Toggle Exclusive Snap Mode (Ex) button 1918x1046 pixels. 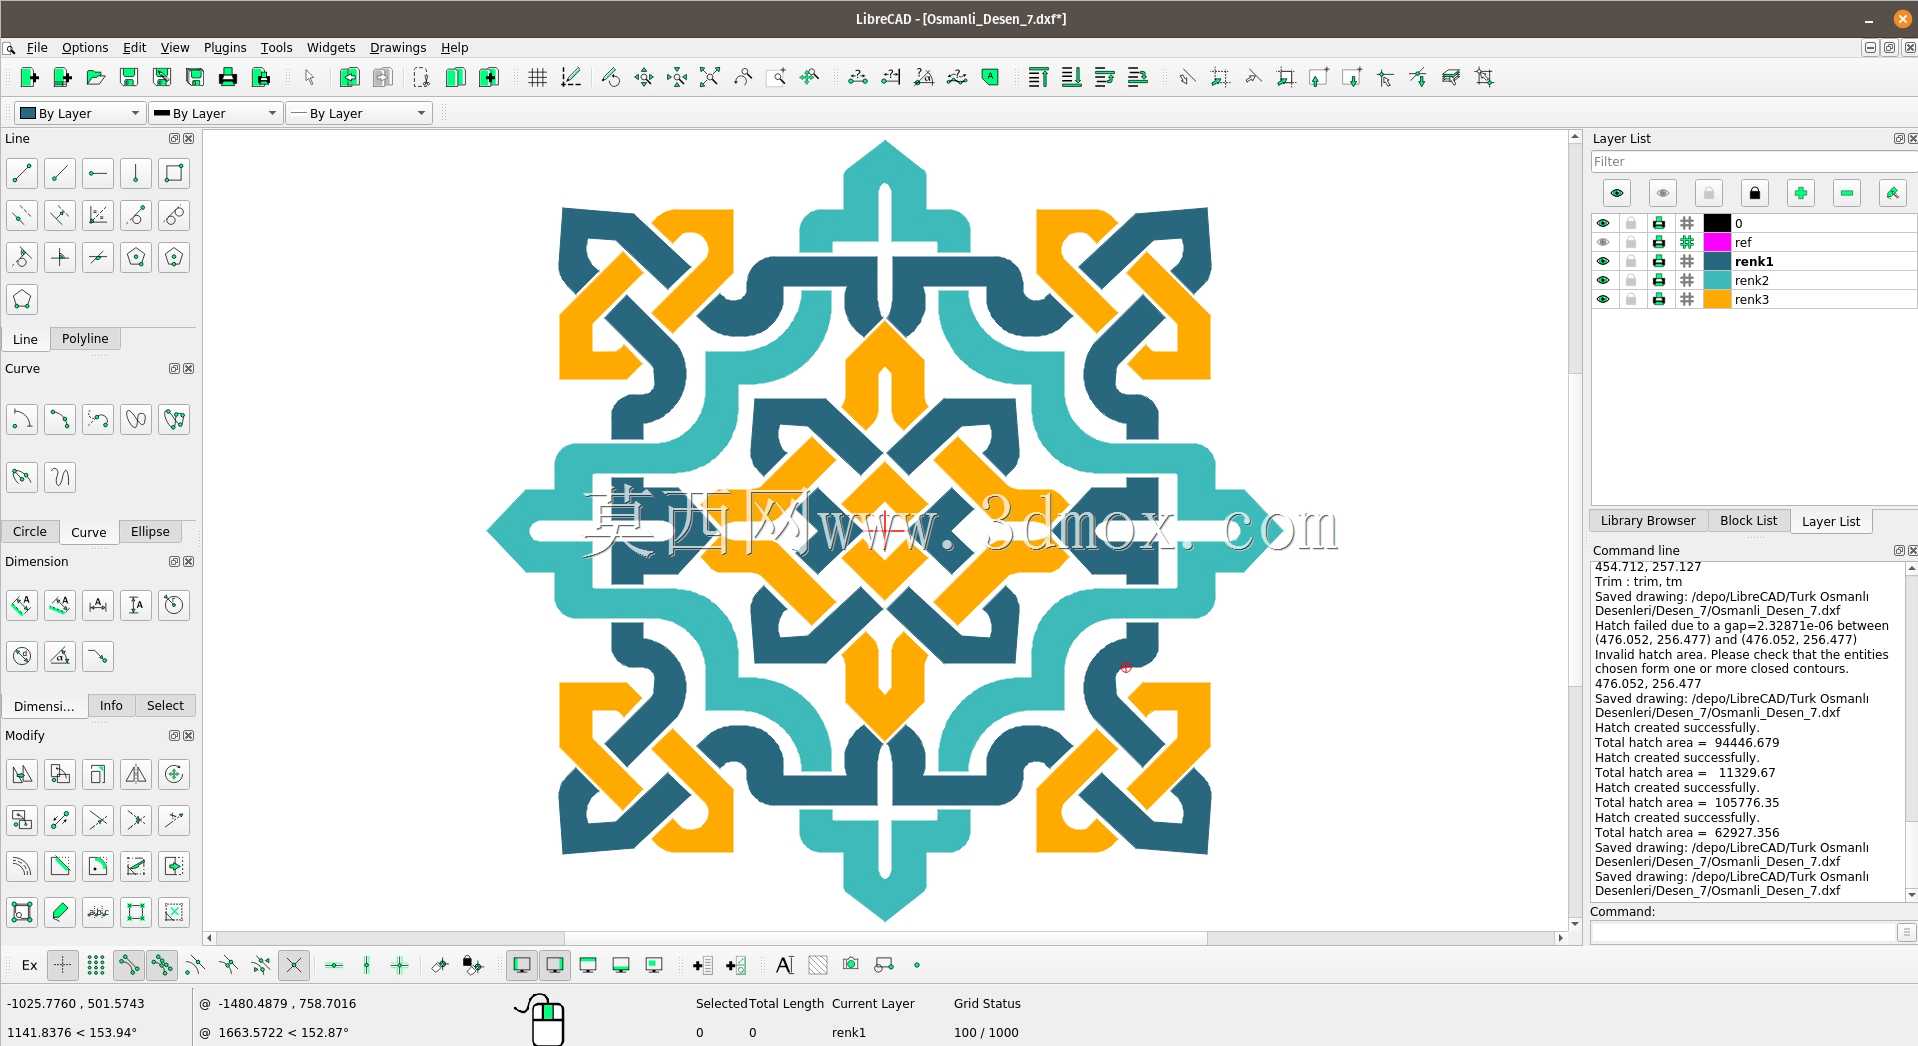click(29, 965)
